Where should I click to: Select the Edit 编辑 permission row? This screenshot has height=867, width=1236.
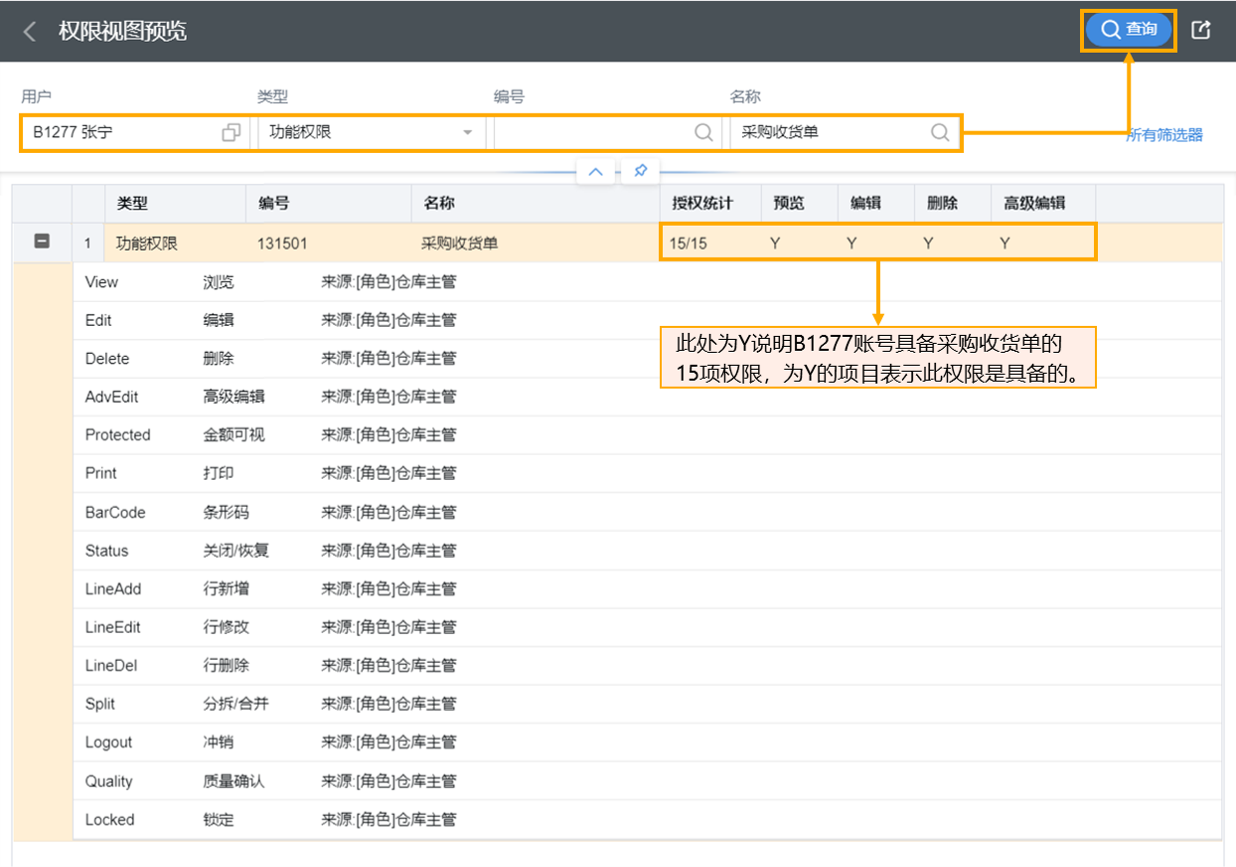(x=646, y=320)
